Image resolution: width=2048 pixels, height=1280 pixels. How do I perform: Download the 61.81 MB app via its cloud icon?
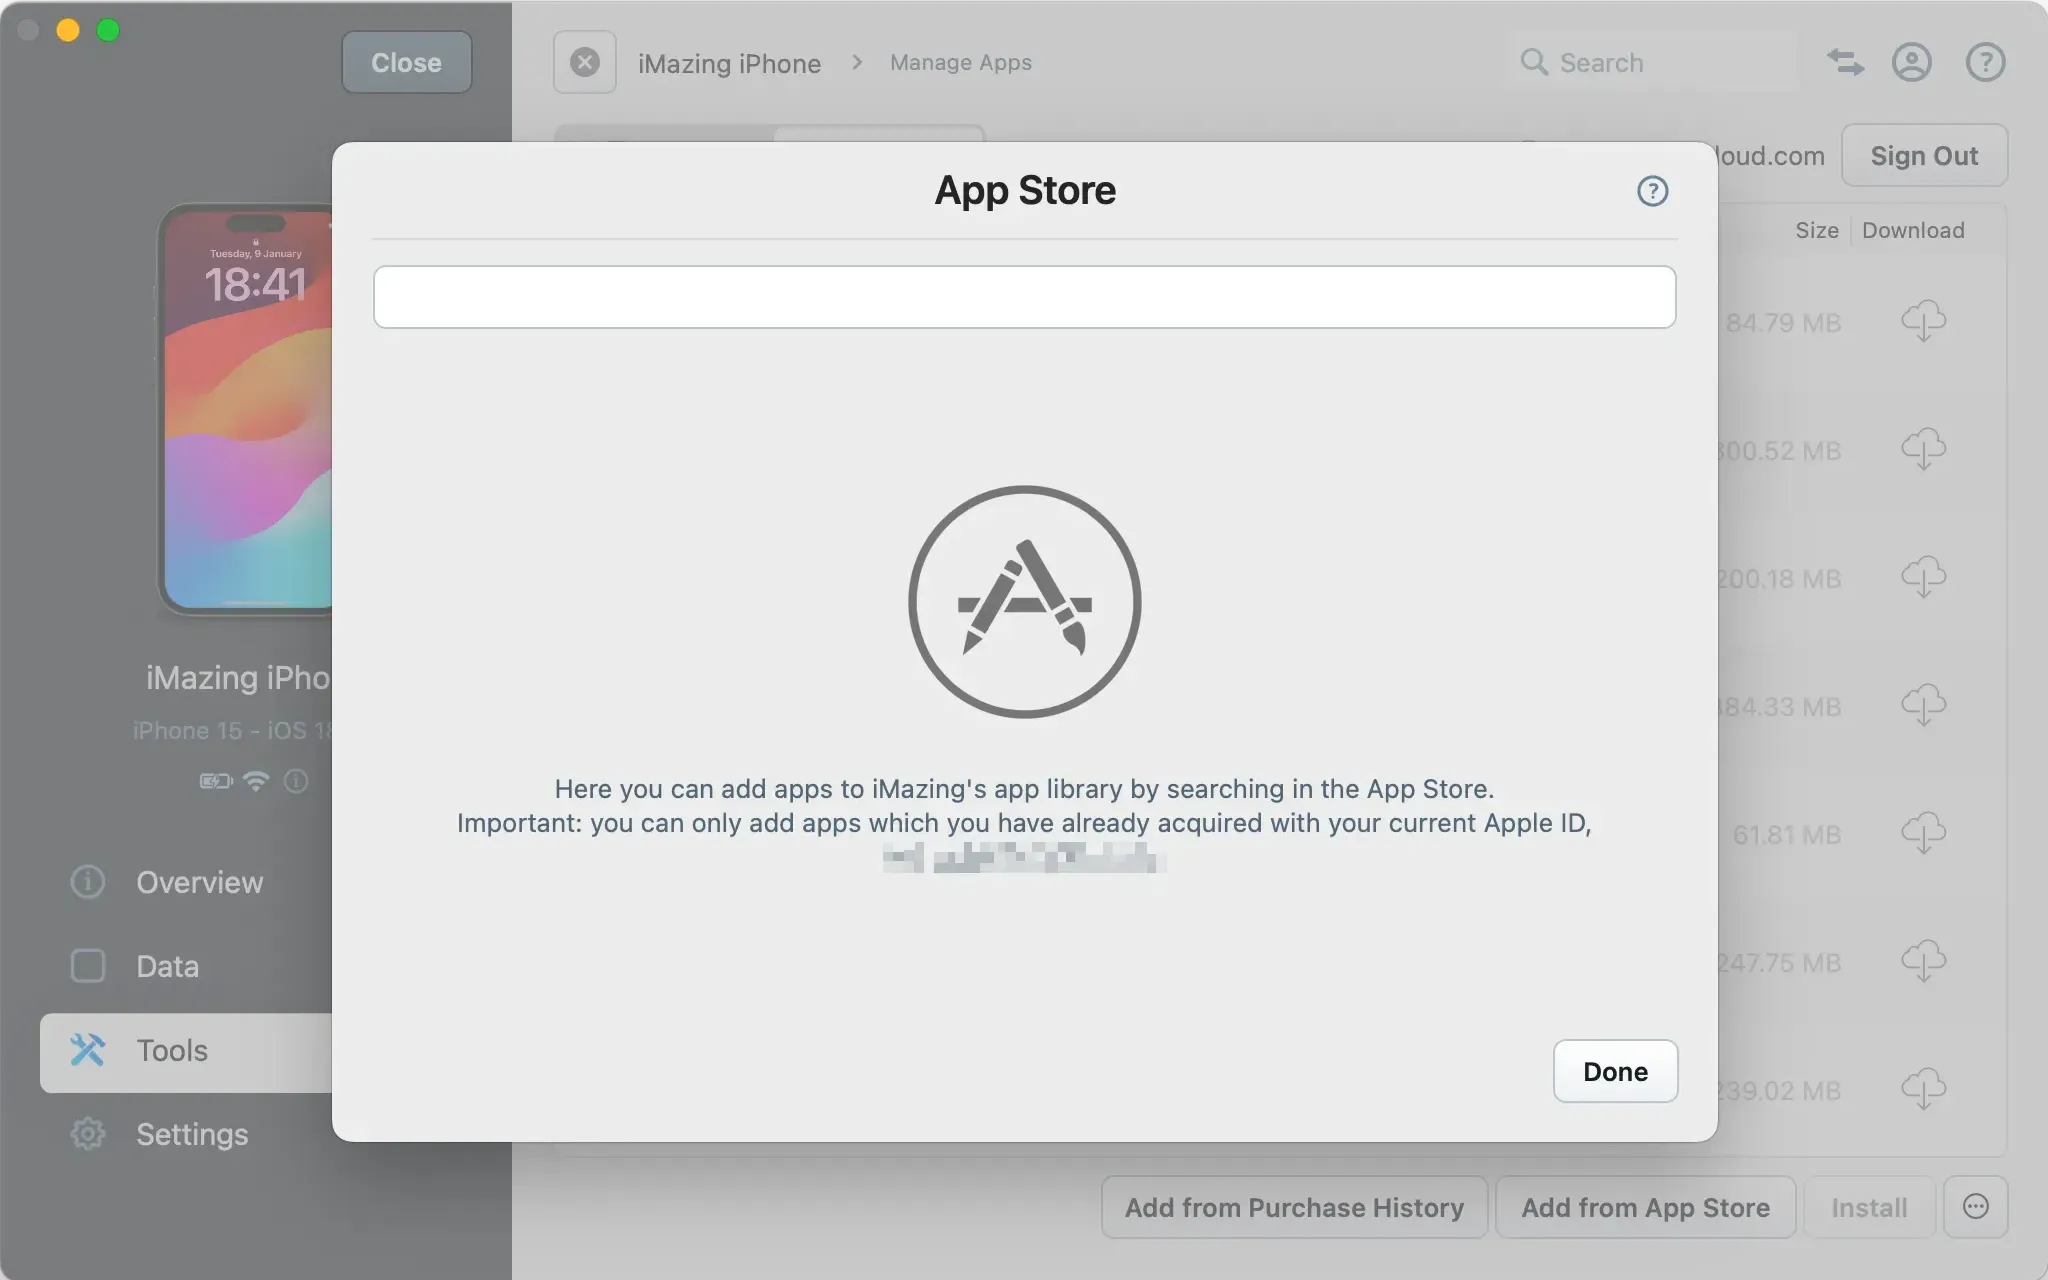tap(1925, 833)
